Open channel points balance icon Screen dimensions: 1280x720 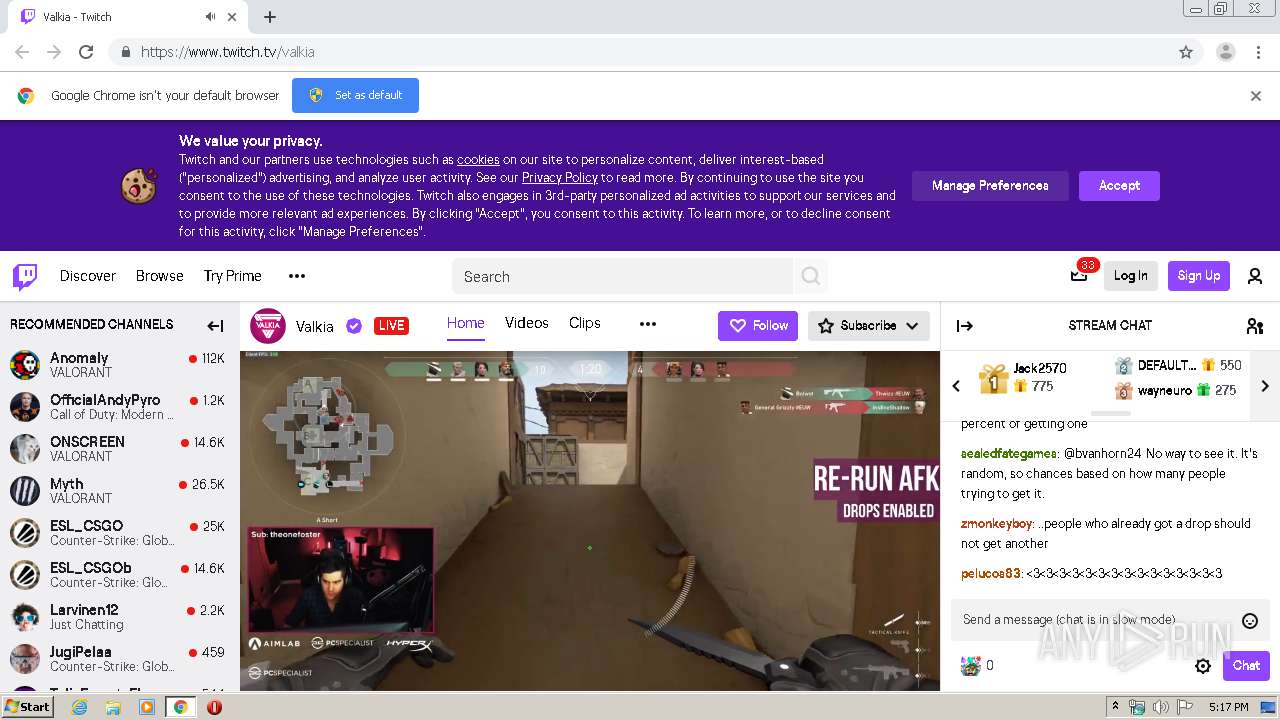(x=971, y=666)
